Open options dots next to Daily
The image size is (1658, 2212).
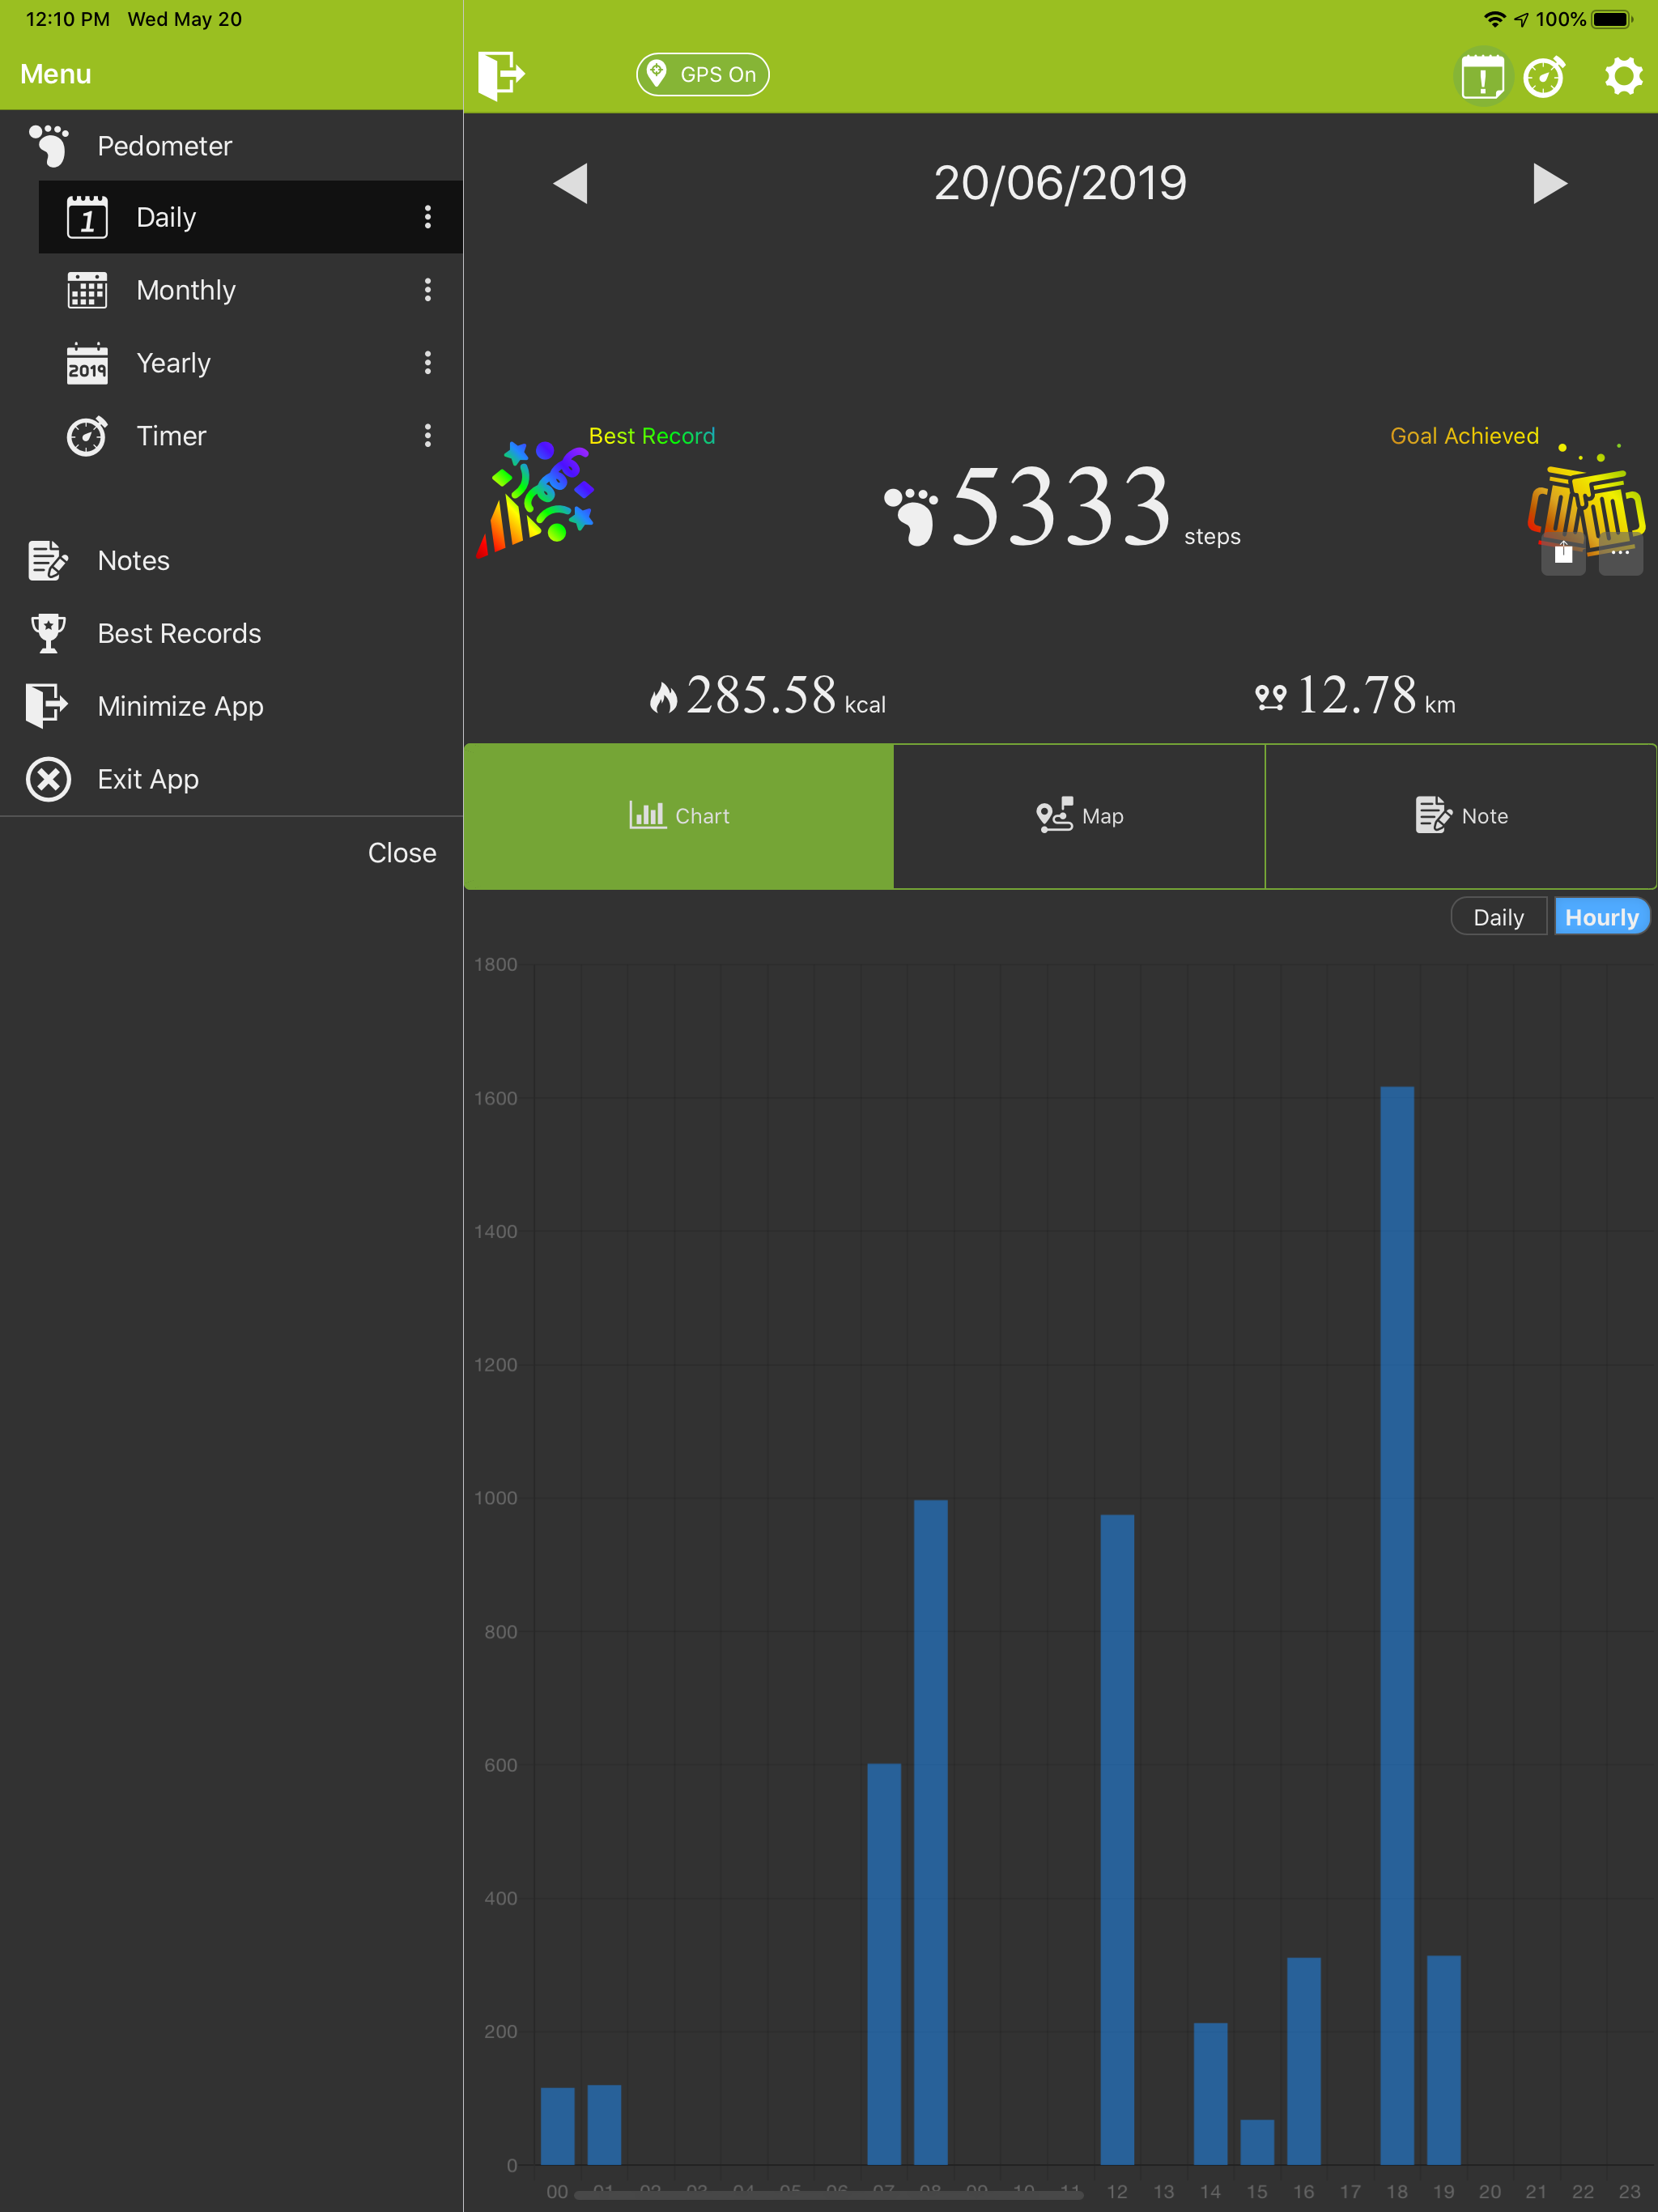tap(428, 217)
